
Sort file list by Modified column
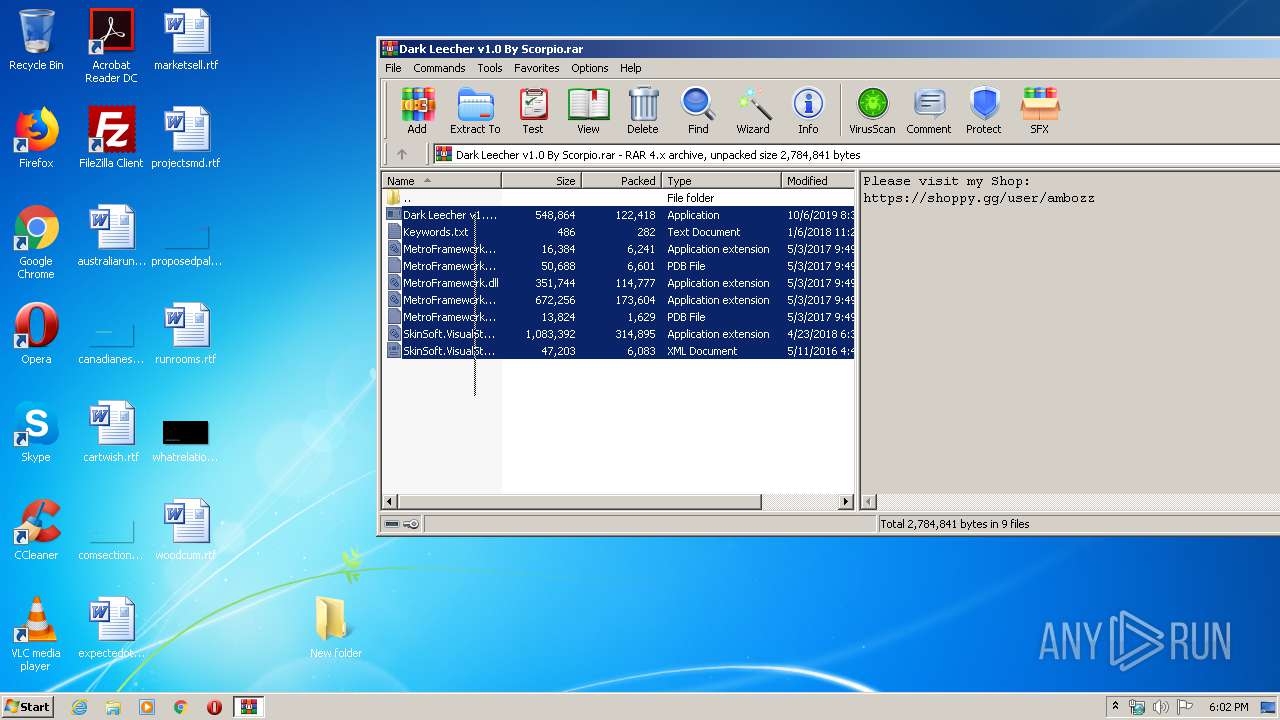[x=818, y=181]
